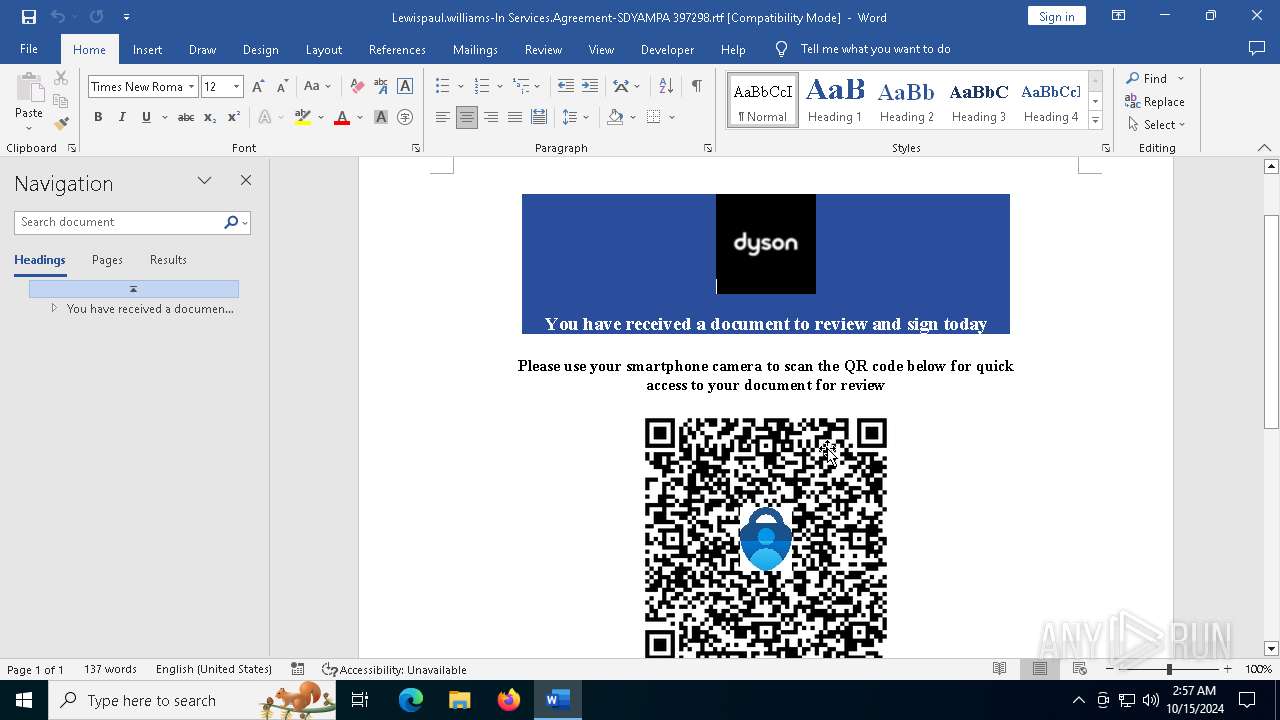Increase font size with the grow icon

[x=259, y=87]
